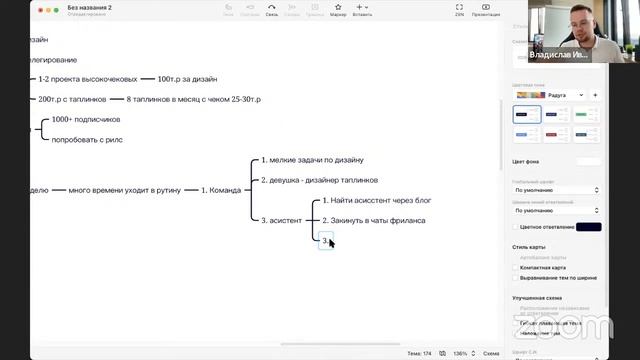
Task: Open the branch line width По умолчанию dropdown
Action: point(556,211)
